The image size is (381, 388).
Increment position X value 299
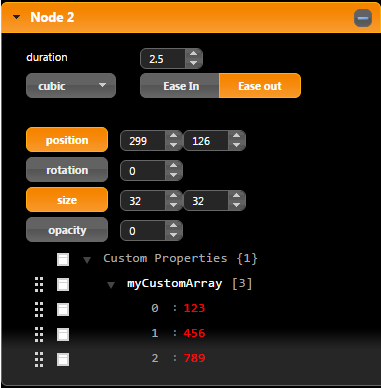pyautogui.click(x=173, y=136)
